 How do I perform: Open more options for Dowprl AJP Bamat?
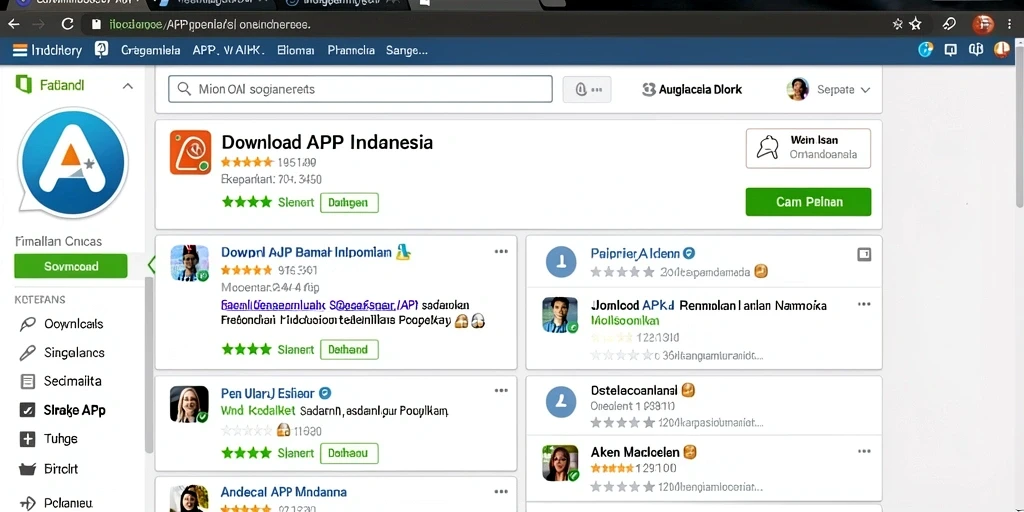point(501,252)
